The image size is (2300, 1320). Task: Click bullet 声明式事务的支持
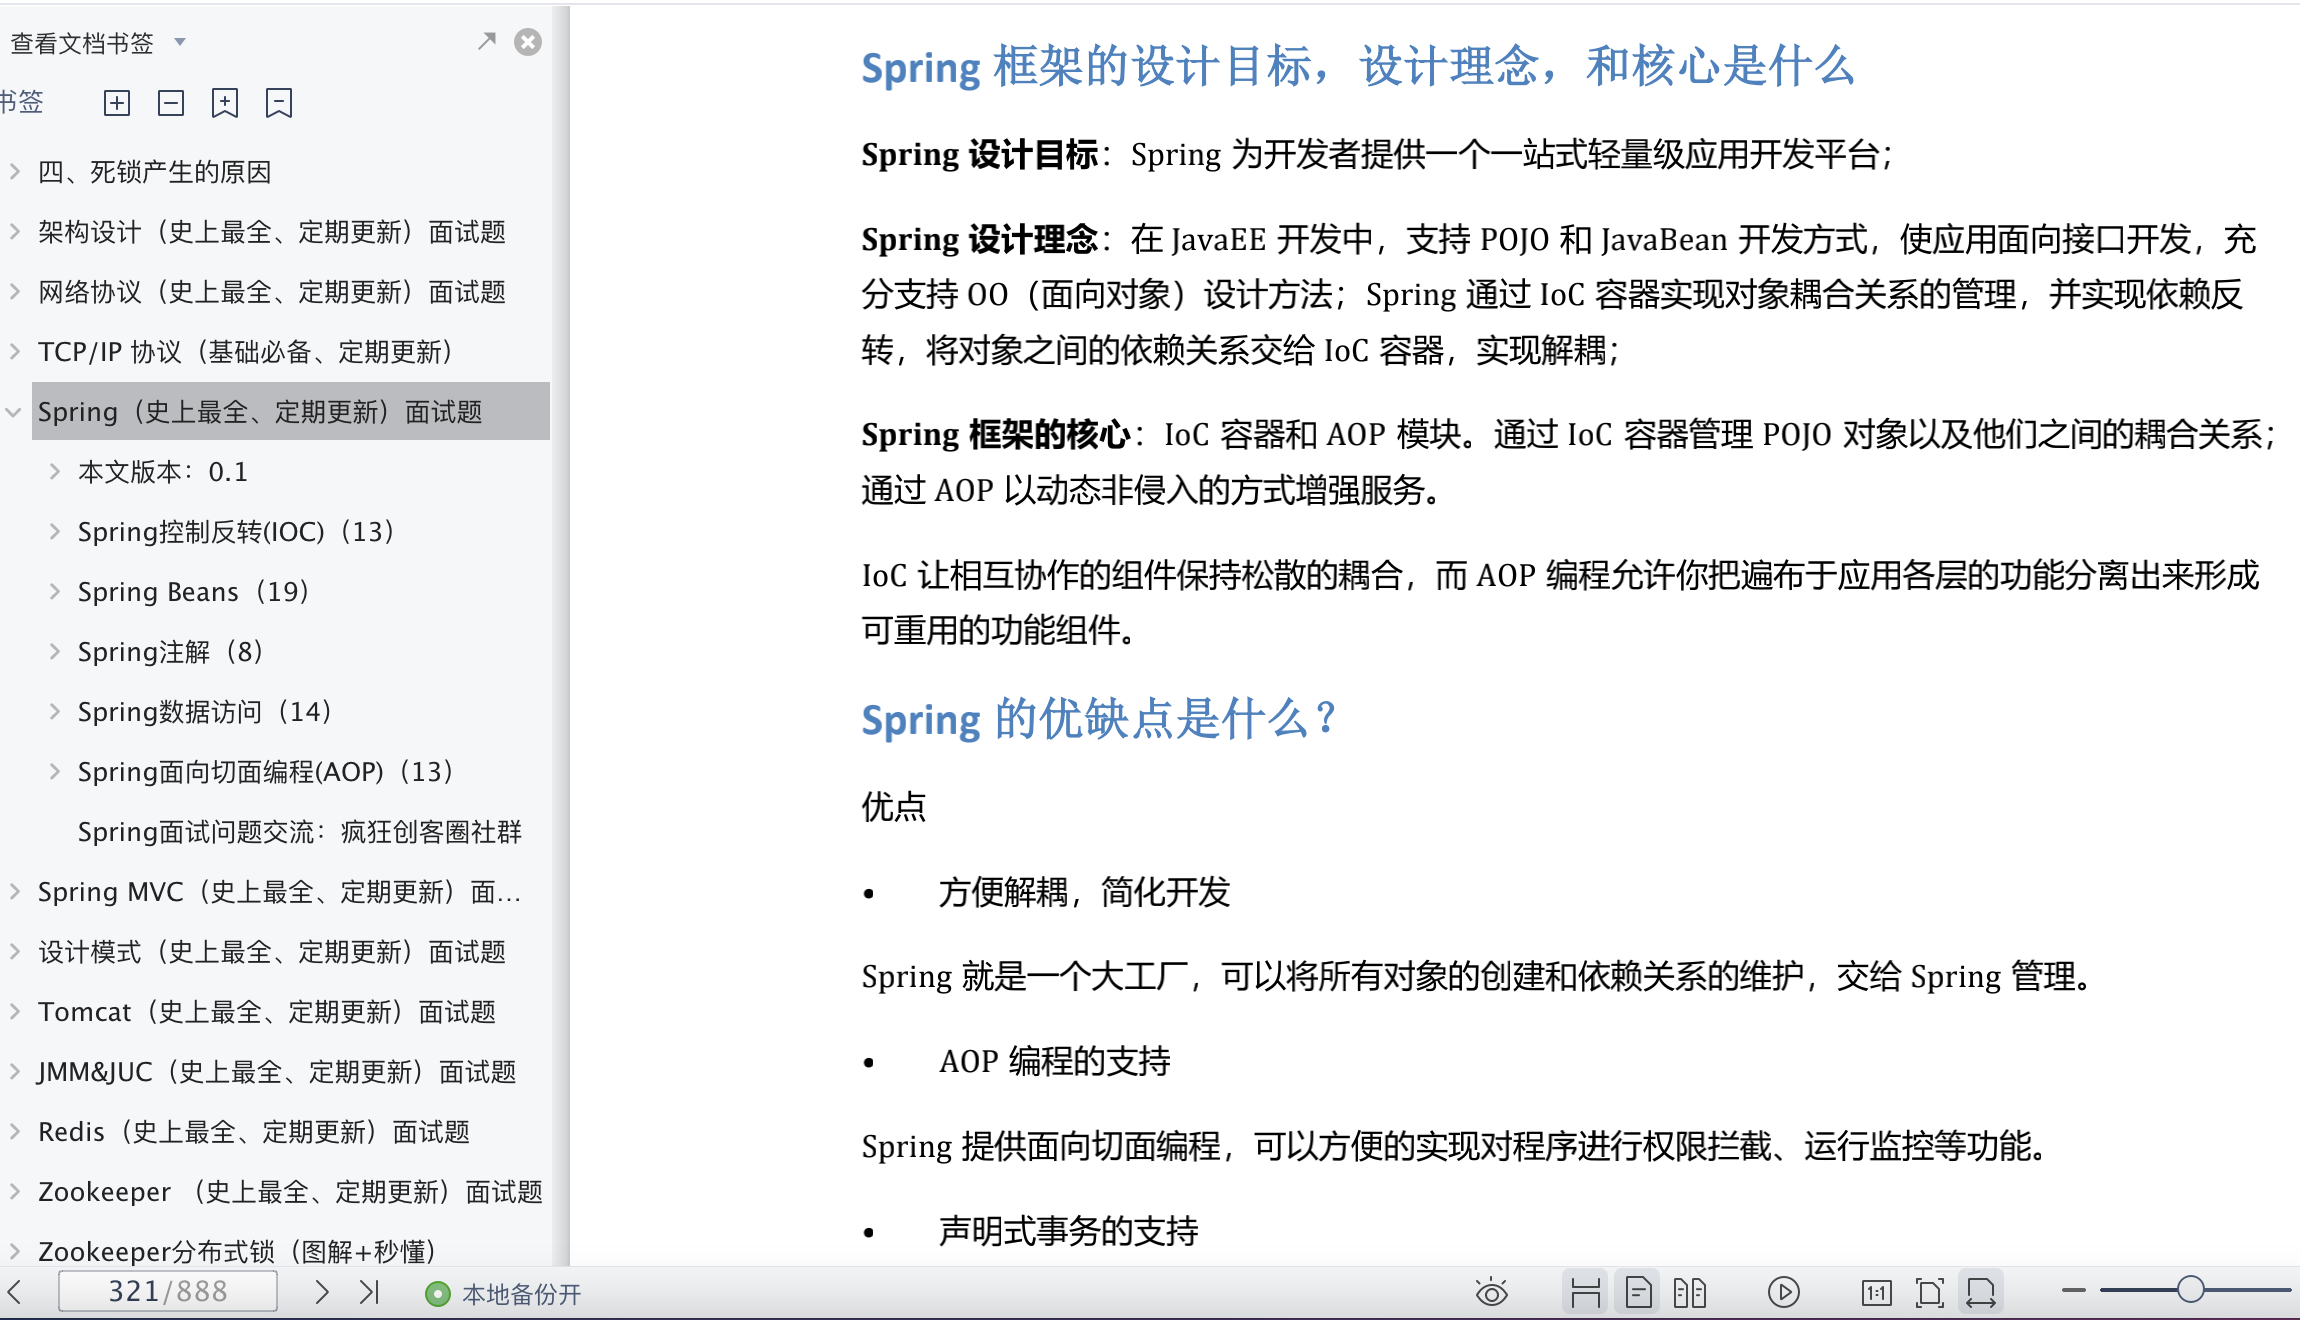pyautogui.click(x=1068, y=1230)
